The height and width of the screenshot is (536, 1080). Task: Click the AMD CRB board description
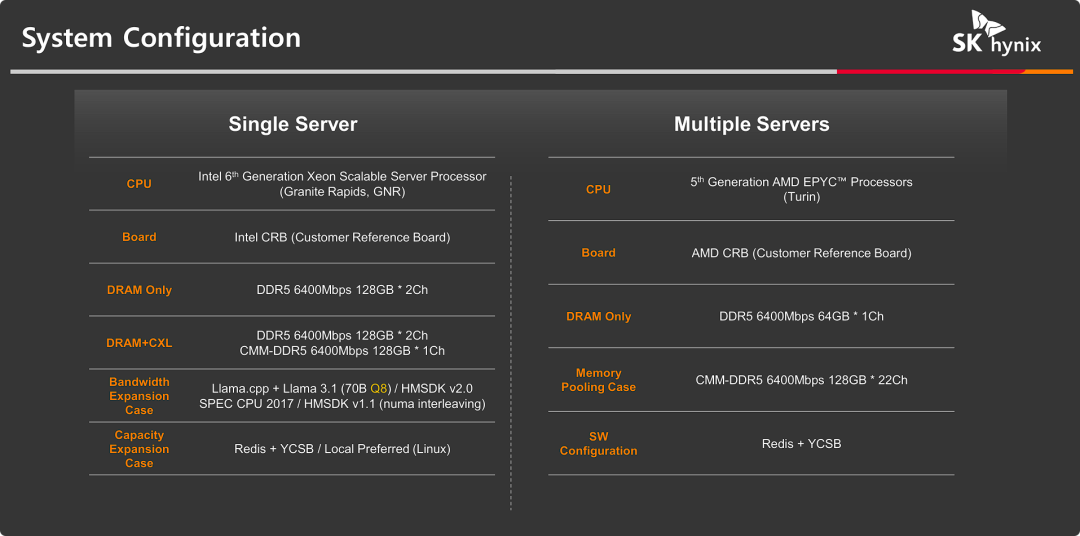click(801, 253)
